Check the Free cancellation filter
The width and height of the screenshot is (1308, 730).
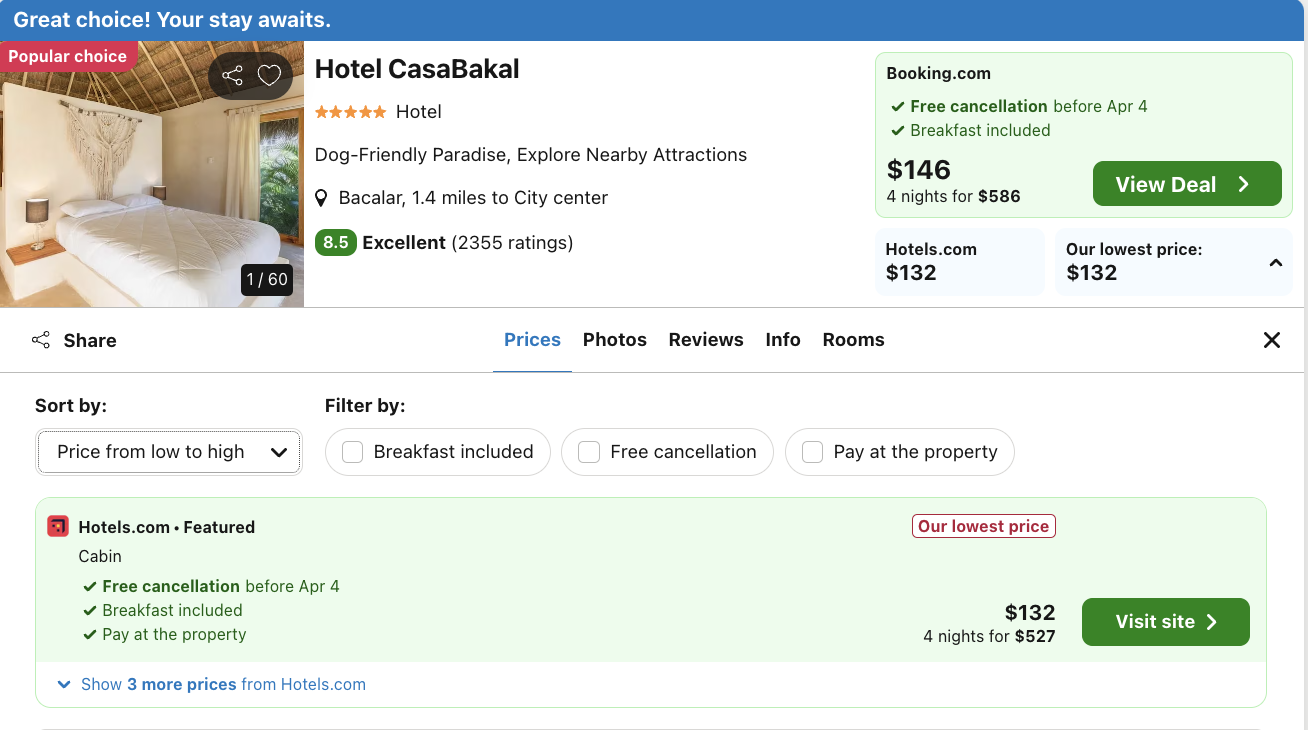[x=589, y=452]
